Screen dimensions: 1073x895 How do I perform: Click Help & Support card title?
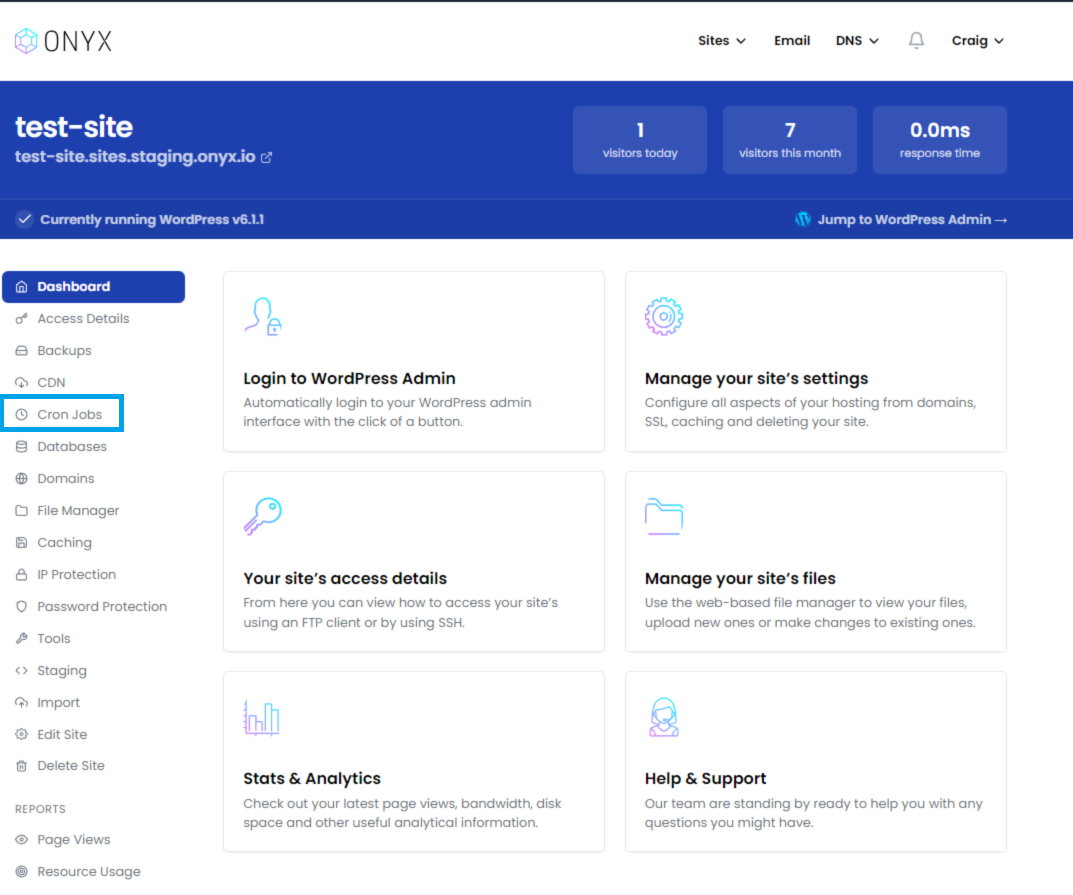706,779
